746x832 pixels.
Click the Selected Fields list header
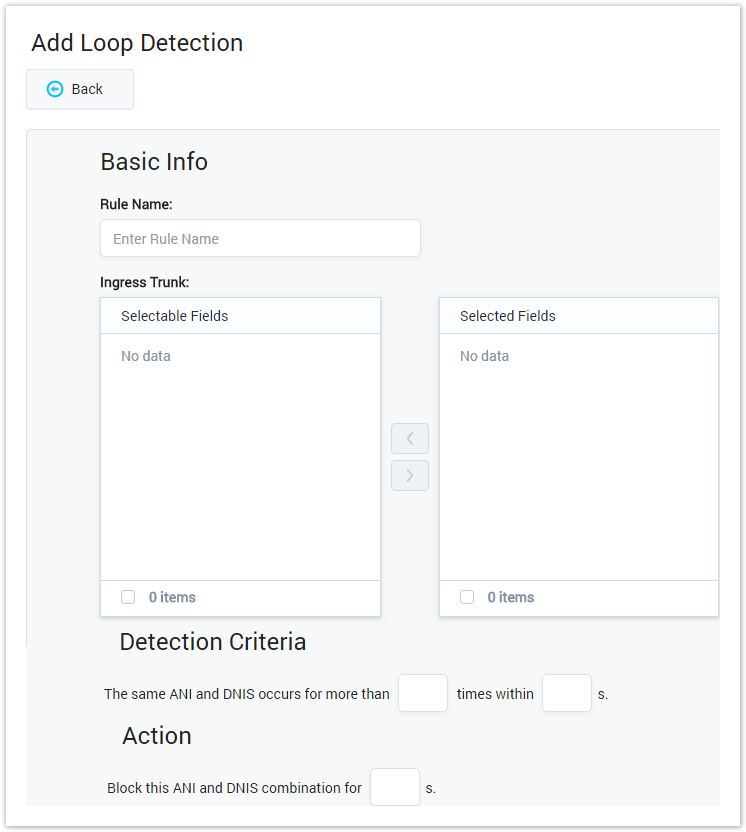point(508,316)
